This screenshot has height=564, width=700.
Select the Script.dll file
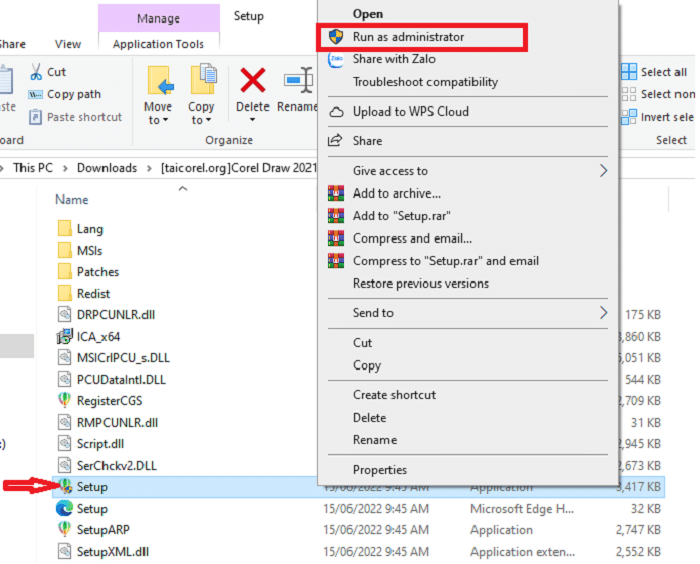[100, 444]
